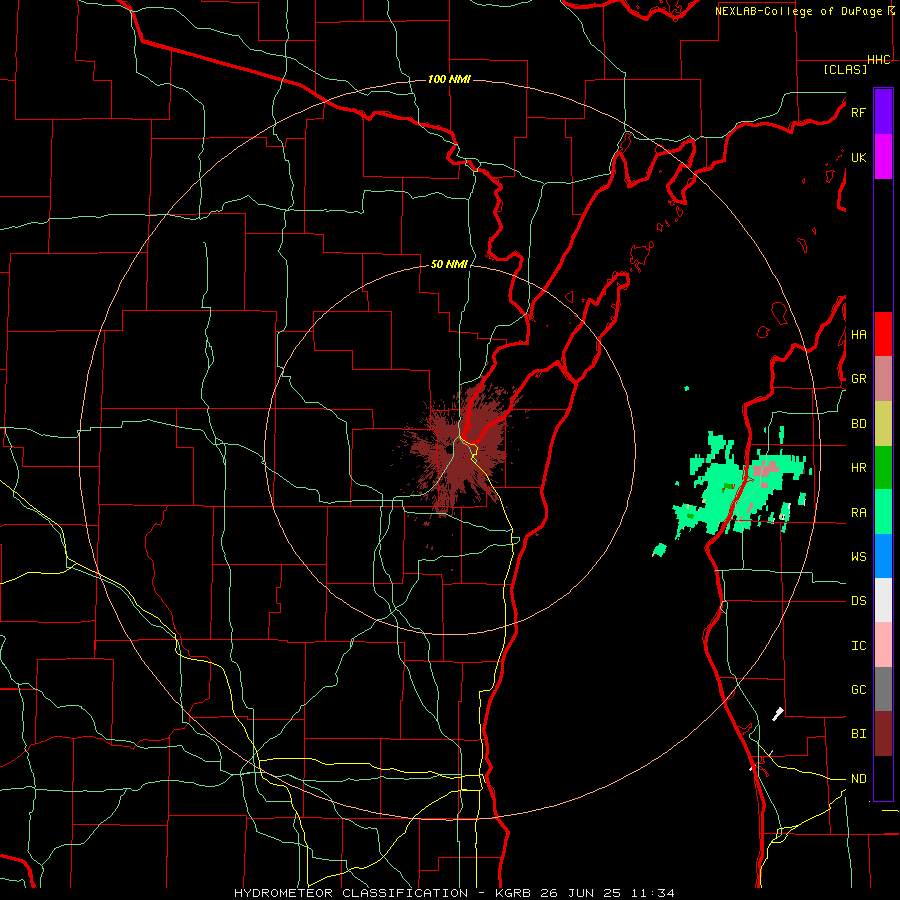Click the IC legend label
900x900 pixels.
tap(858, 645)
